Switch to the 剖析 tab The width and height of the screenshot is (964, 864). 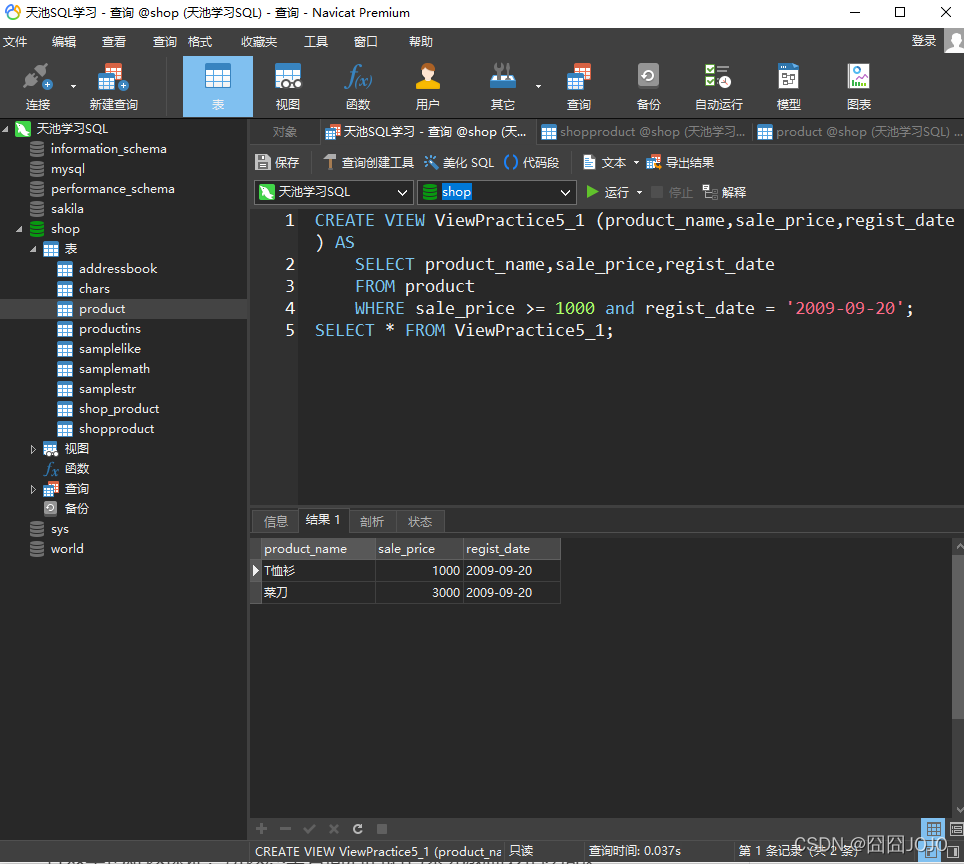(x=372, y=521)
